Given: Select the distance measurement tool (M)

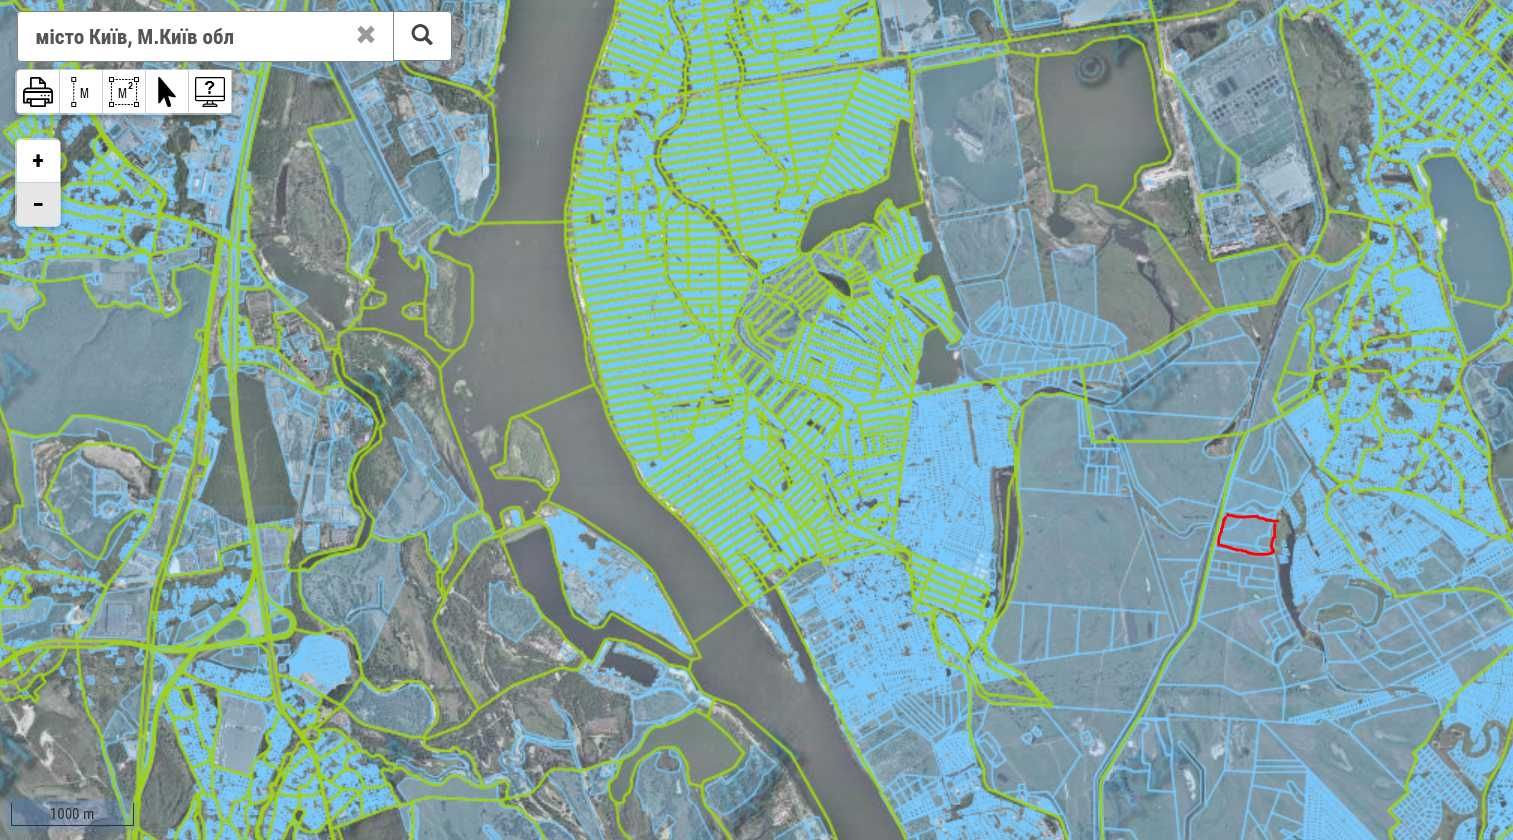Looking at the screenshot, I should [x=81, y=92].
